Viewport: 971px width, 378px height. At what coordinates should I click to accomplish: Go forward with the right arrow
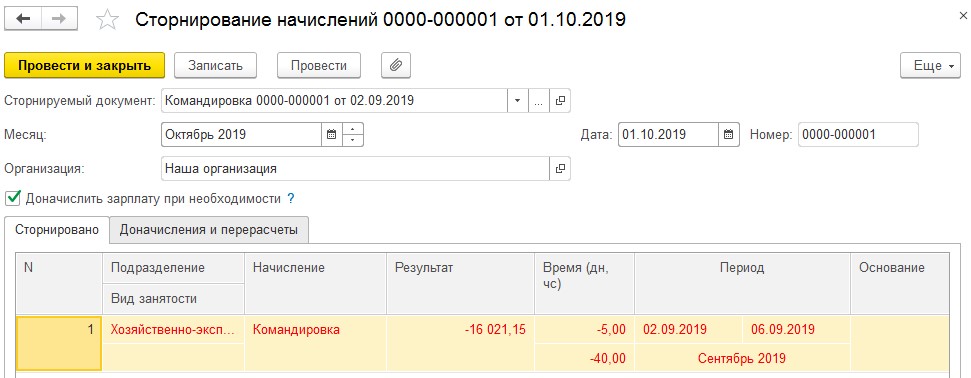point(59,19)
